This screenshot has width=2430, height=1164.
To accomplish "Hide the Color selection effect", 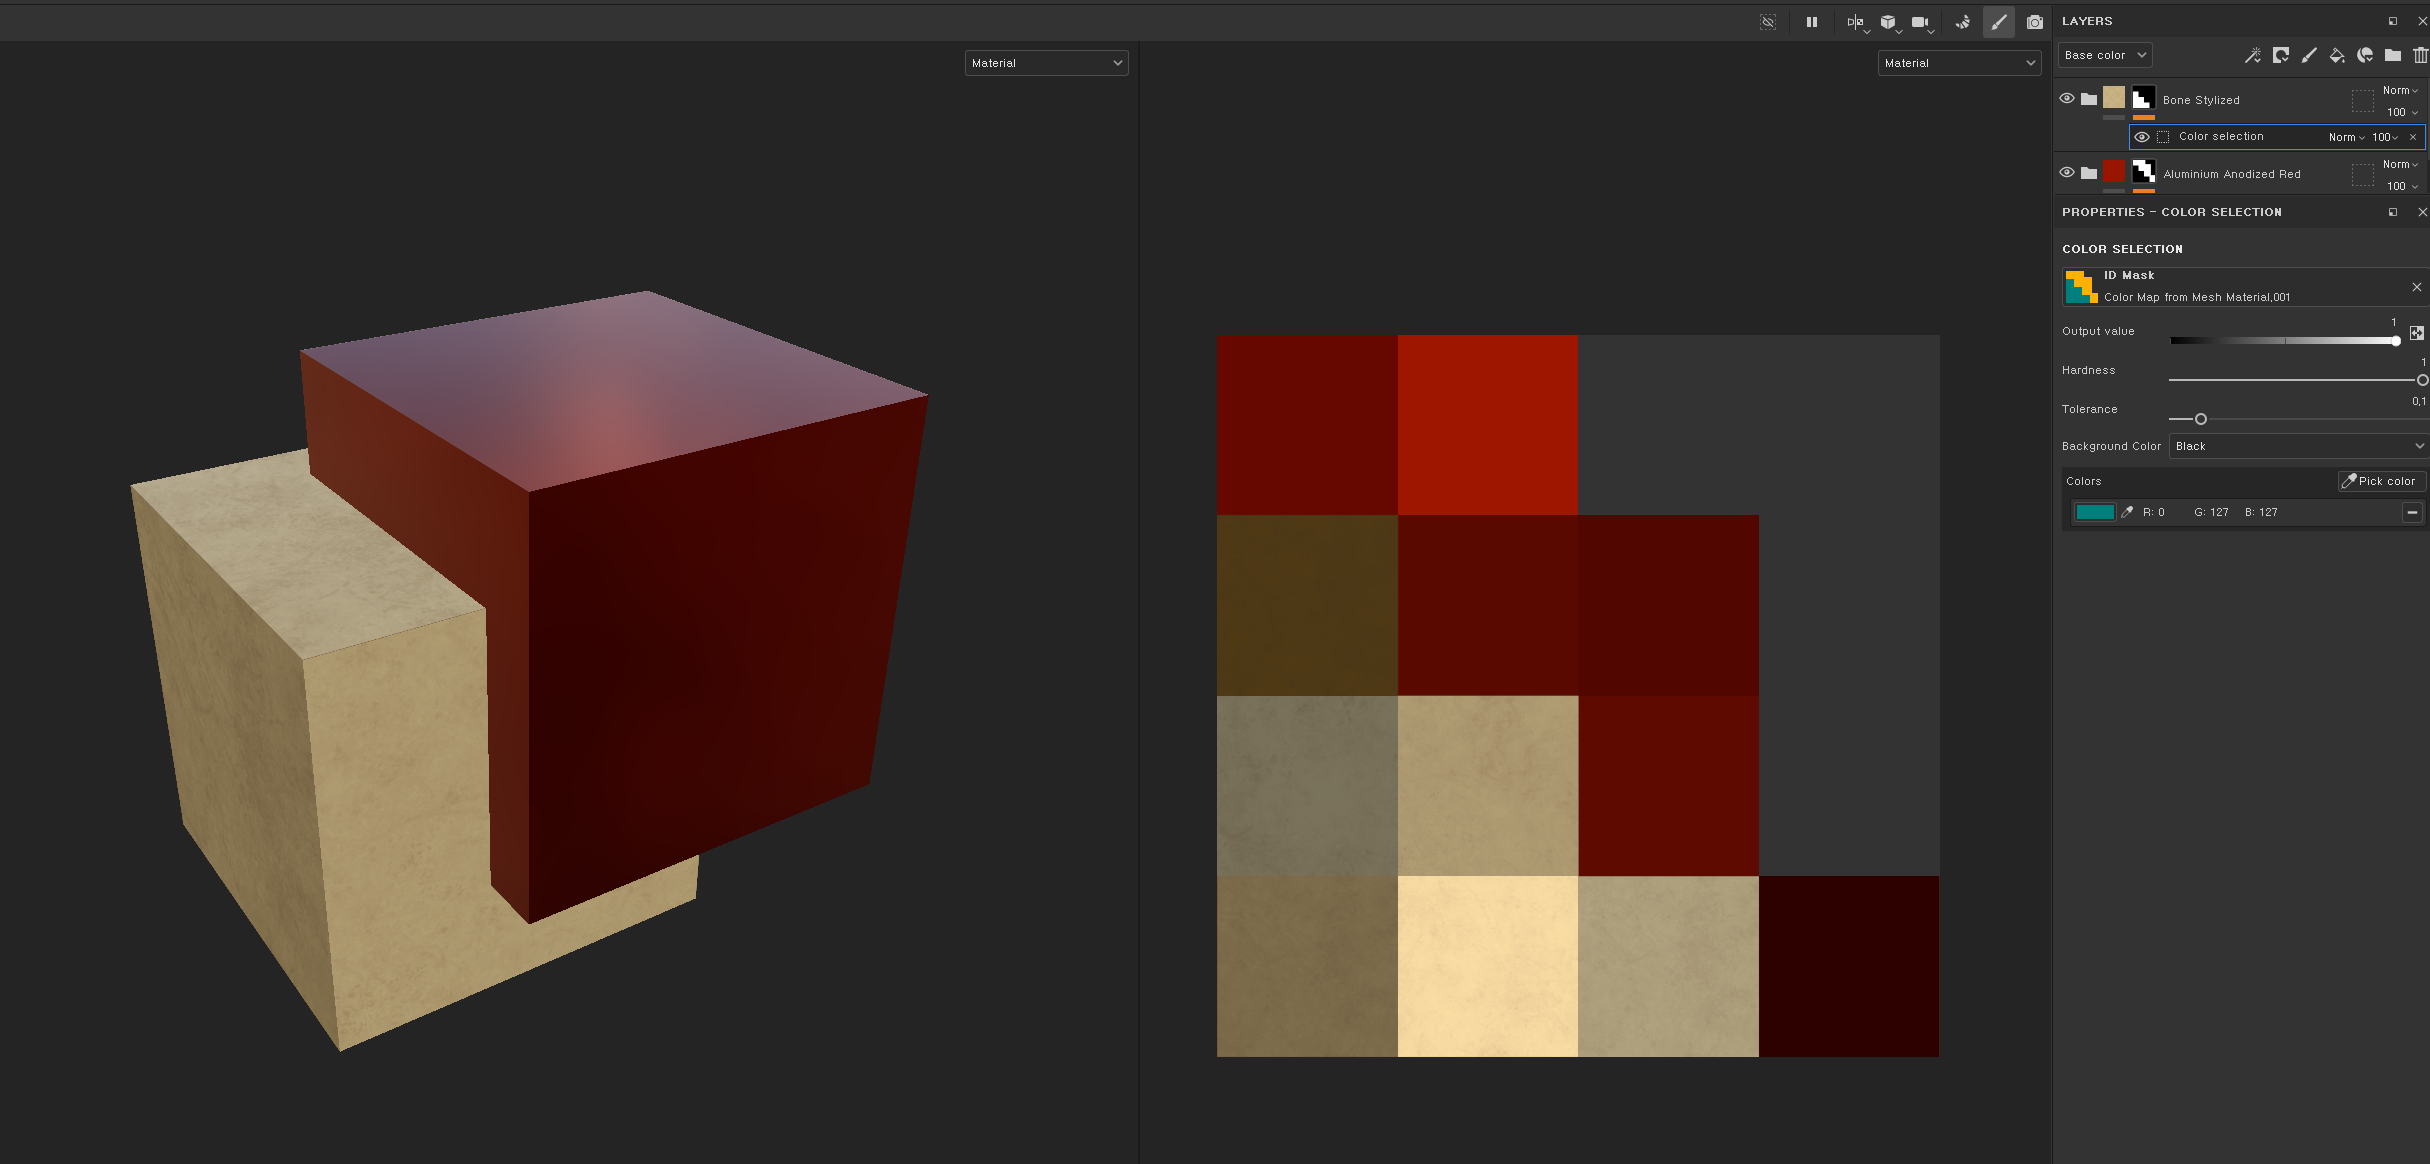I will click(2142, 137).
